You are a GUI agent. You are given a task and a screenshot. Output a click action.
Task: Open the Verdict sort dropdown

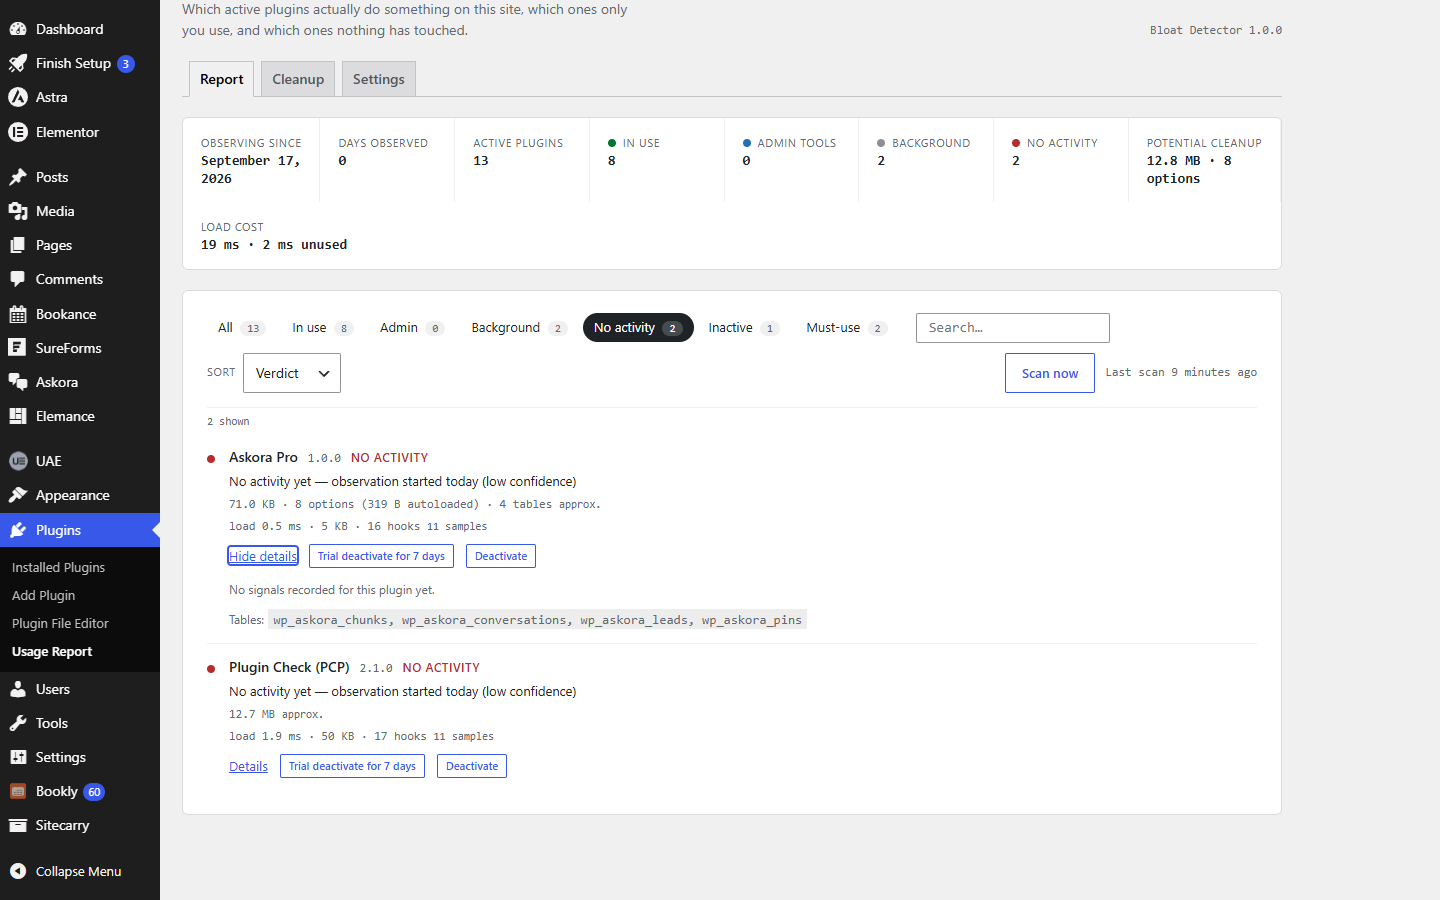point(292,373)
